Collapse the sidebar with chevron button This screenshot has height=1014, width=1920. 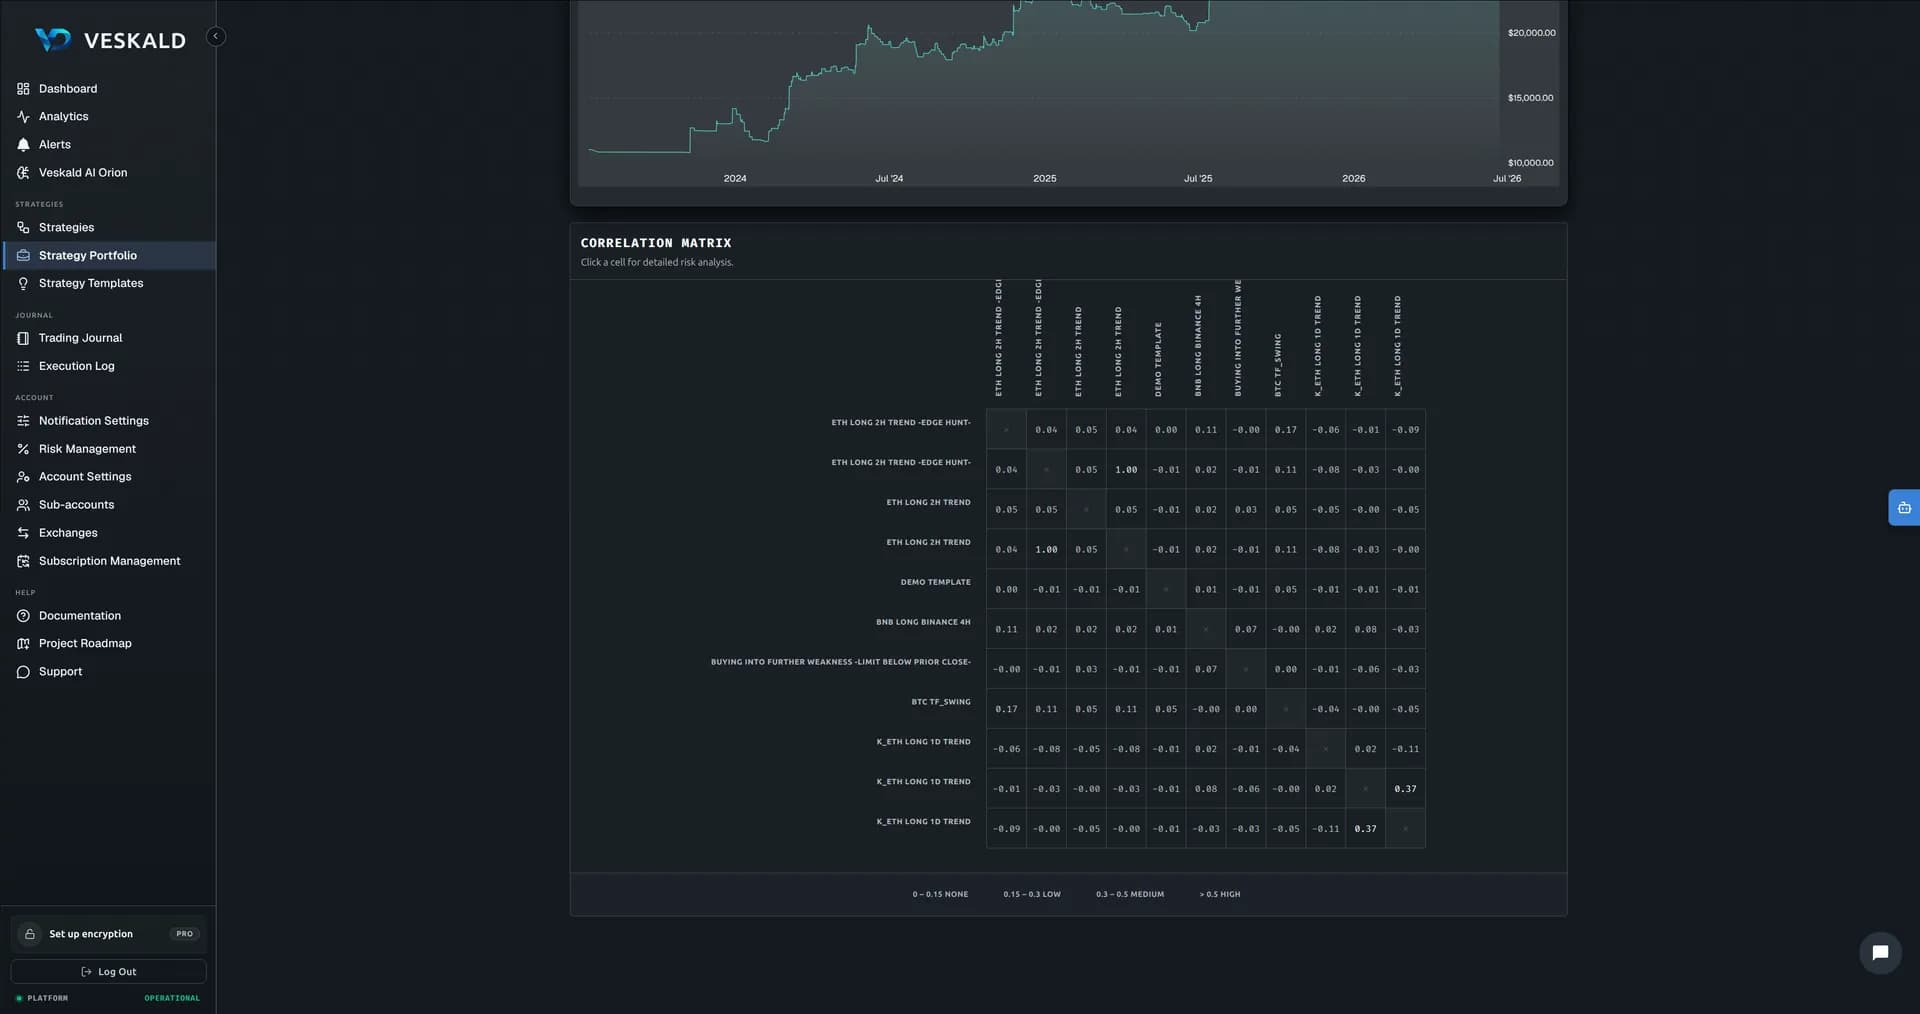click(x=216, y=37)
